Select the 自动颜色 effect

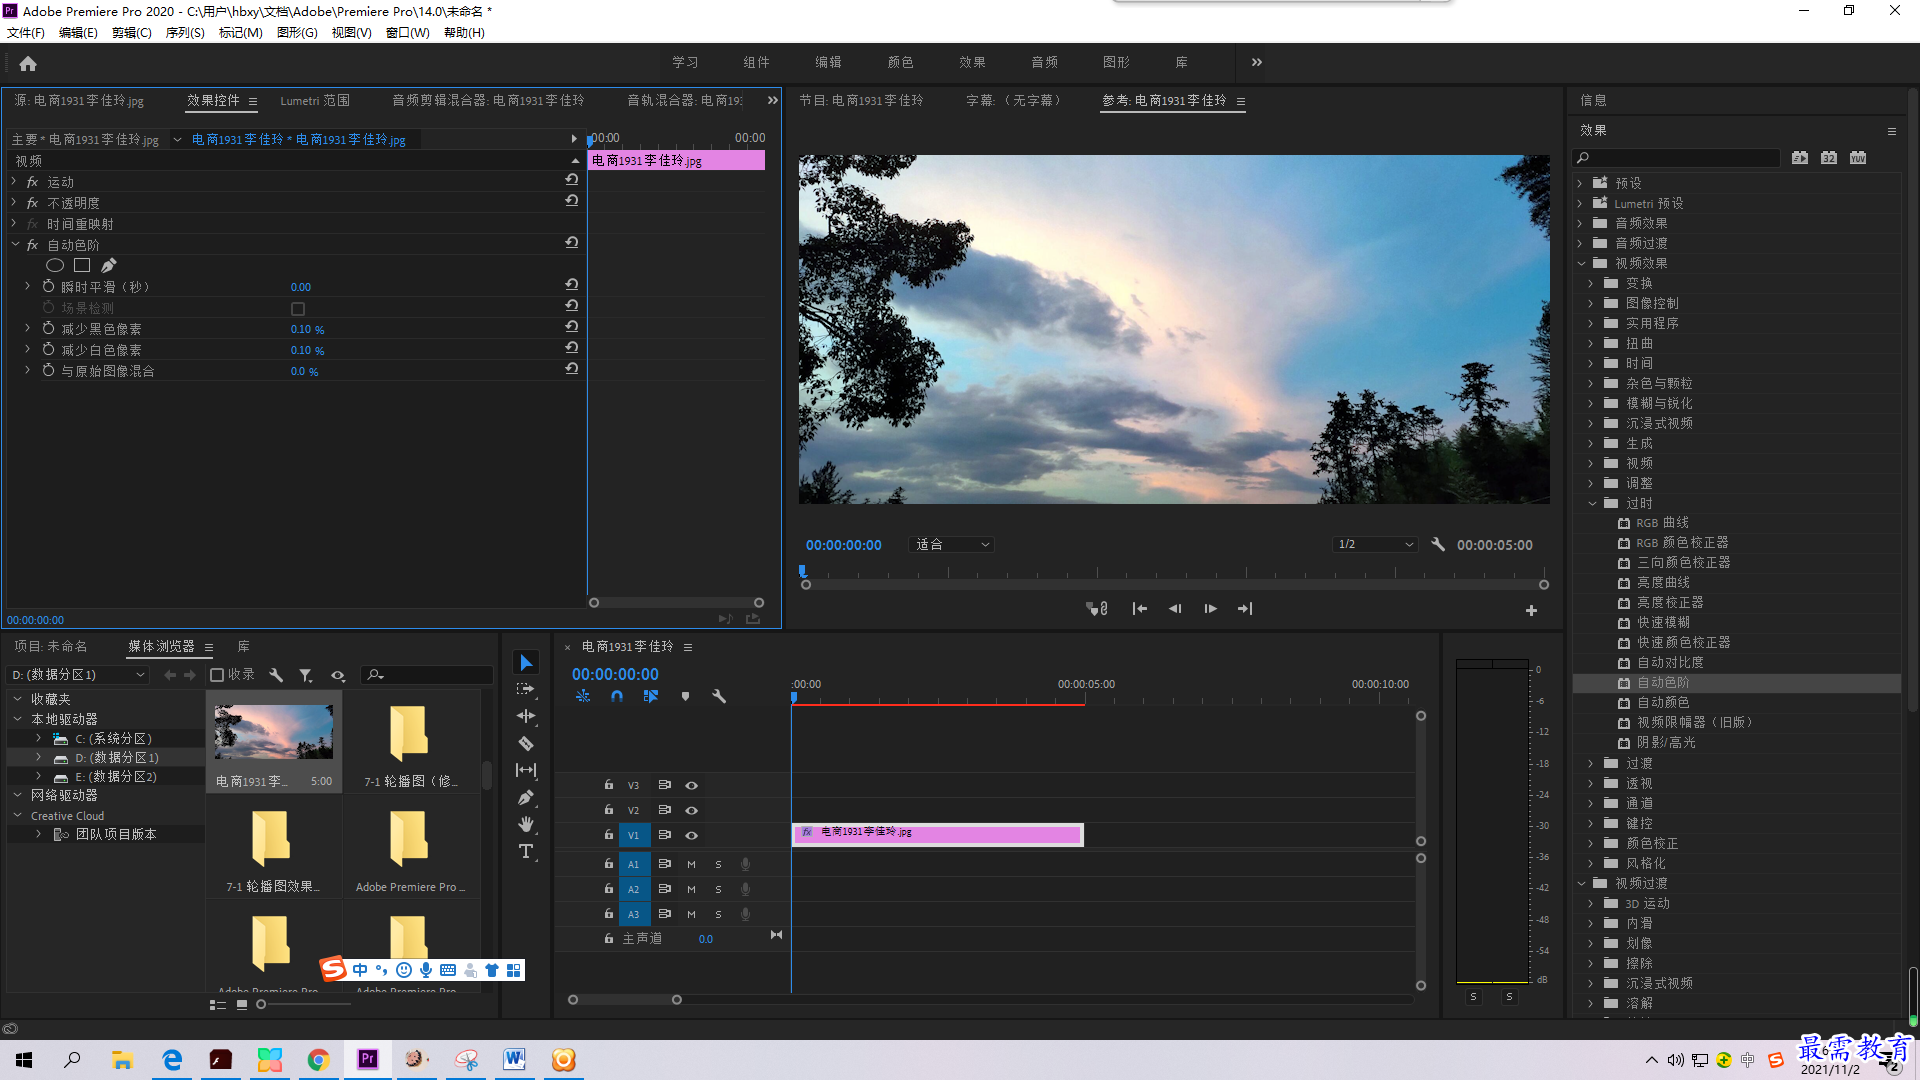click(x=1663, y=702)
